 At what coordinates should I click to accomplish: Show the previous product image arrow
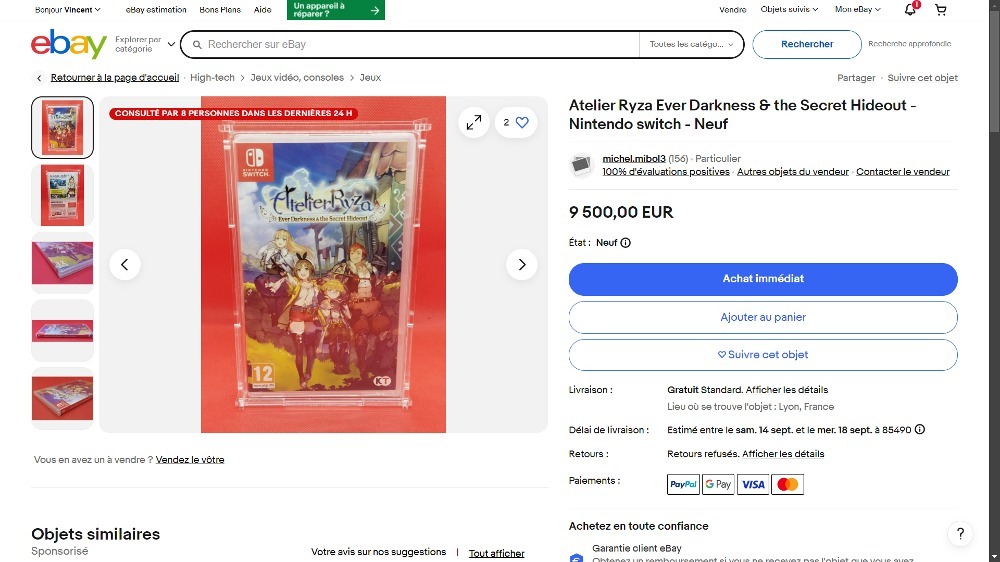point(124,264)
